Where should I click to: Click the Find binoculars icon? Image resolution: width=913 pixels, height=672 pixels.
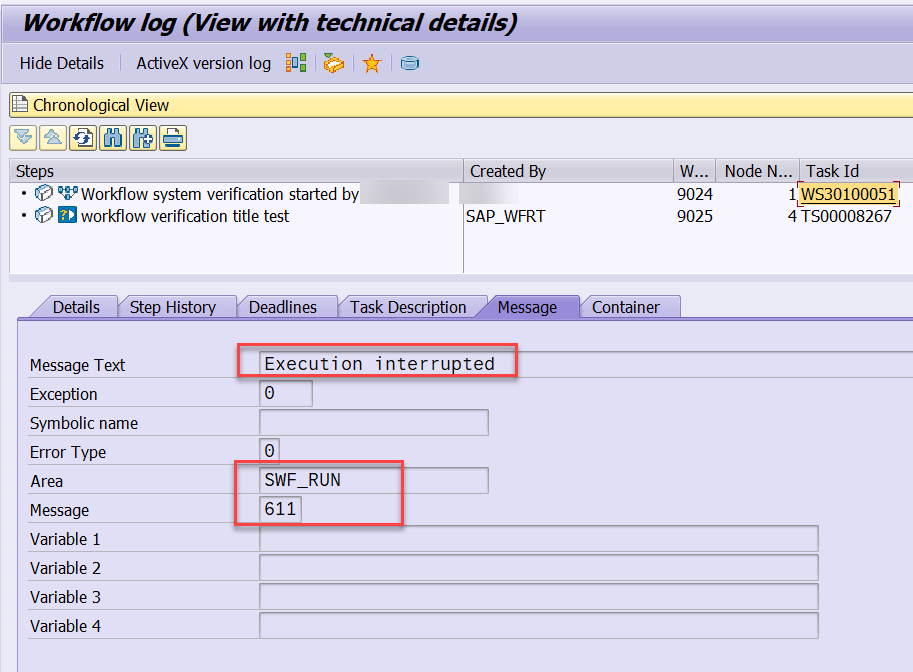(113, 138)
